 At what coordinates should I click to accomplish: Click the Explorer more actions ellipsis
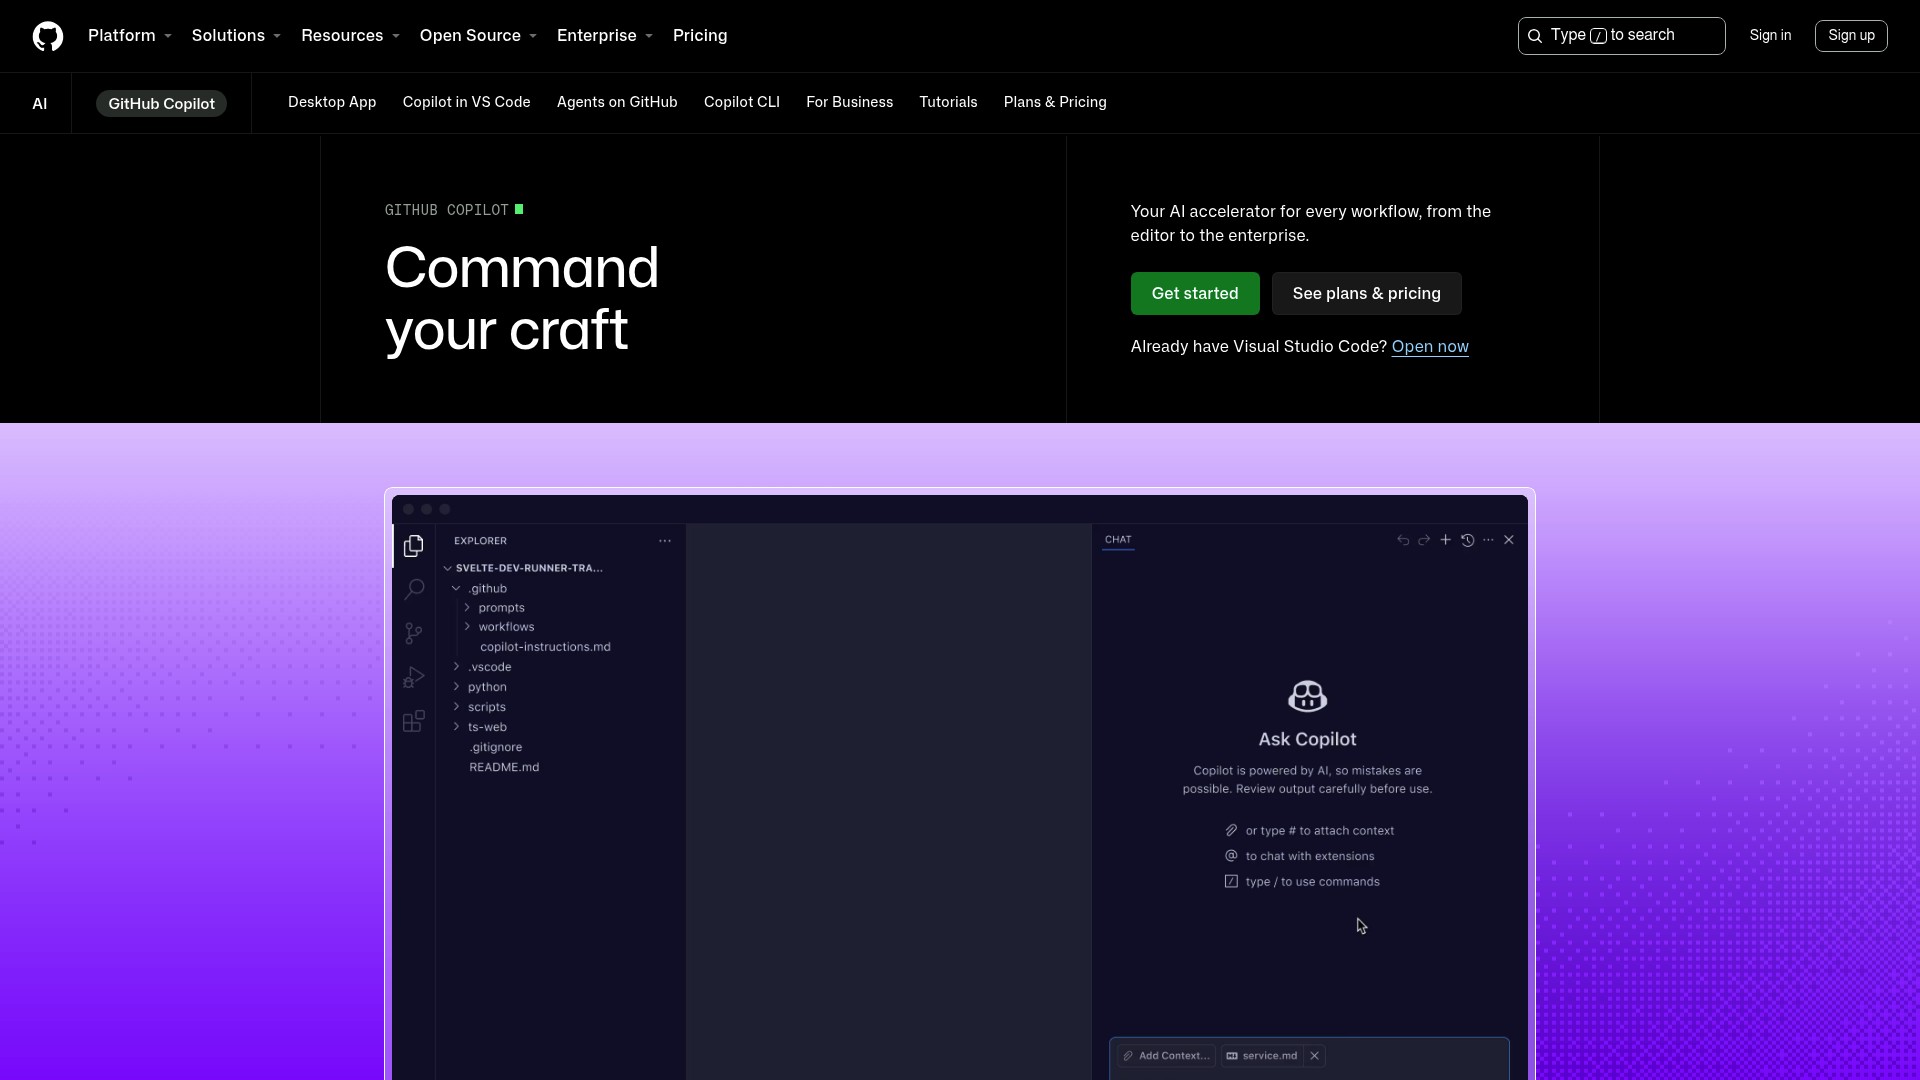pyautogui.click(x=665, y=541)
